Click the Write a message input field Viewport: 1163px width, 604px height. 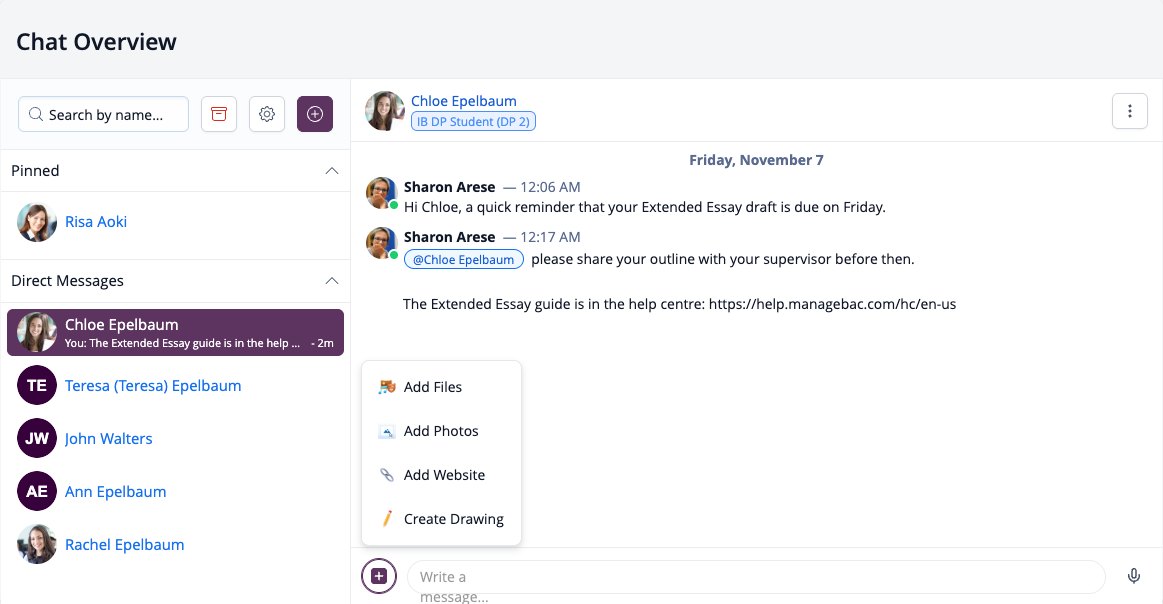[x=756, y=577]
